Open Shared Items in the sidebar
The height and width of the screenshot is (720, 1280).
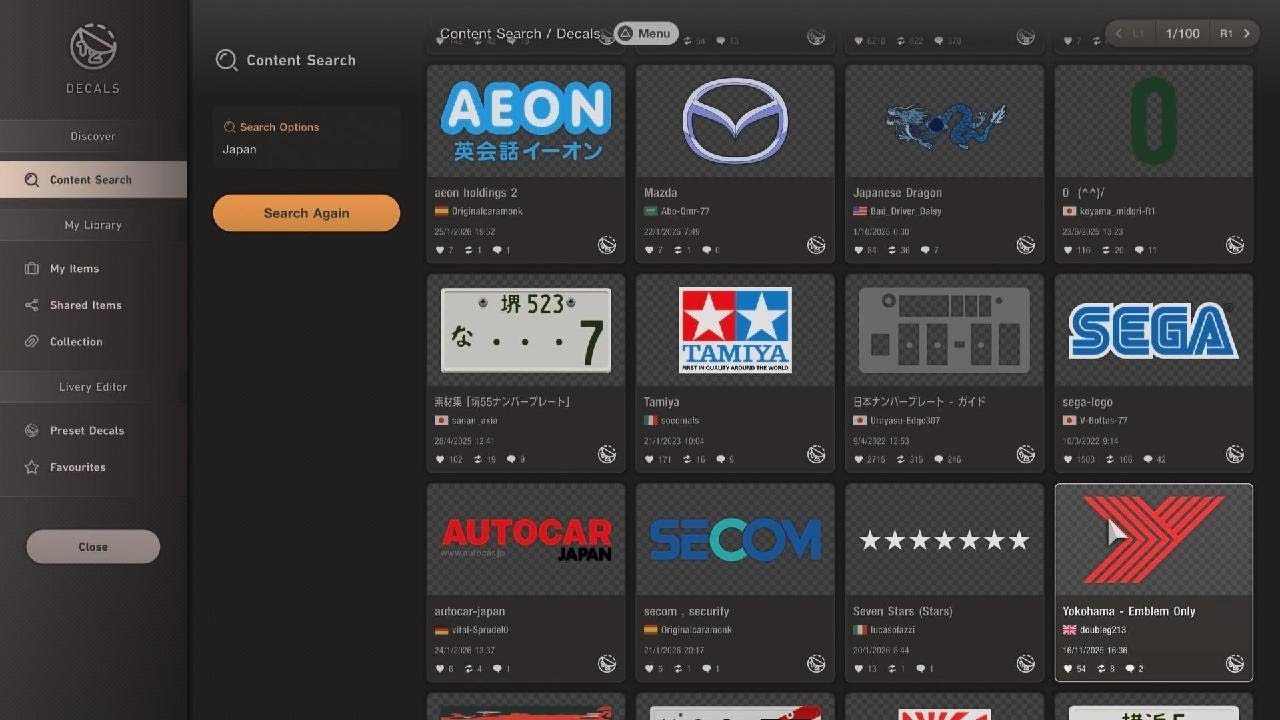click(x=93, y=305)
